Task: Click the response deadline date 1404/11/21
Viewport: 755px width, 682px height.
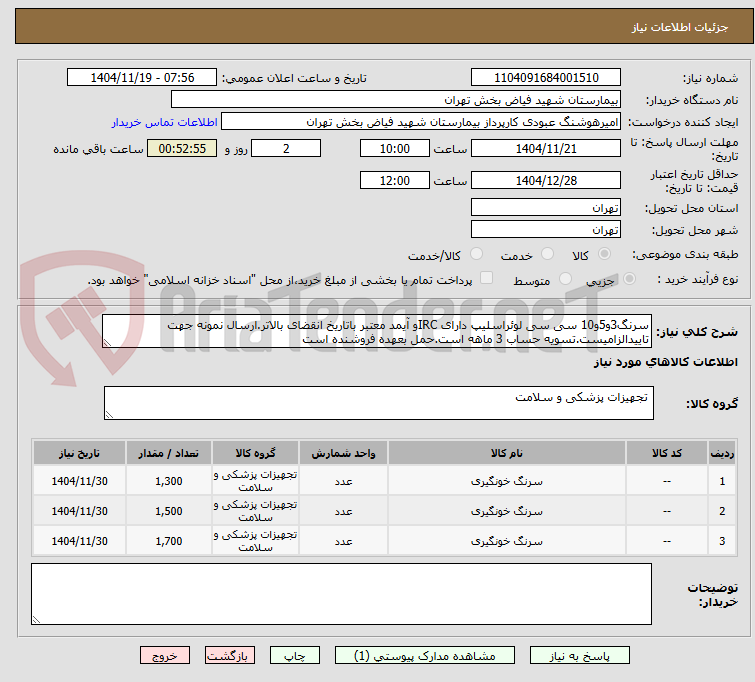Action: (x=546, y=148)
